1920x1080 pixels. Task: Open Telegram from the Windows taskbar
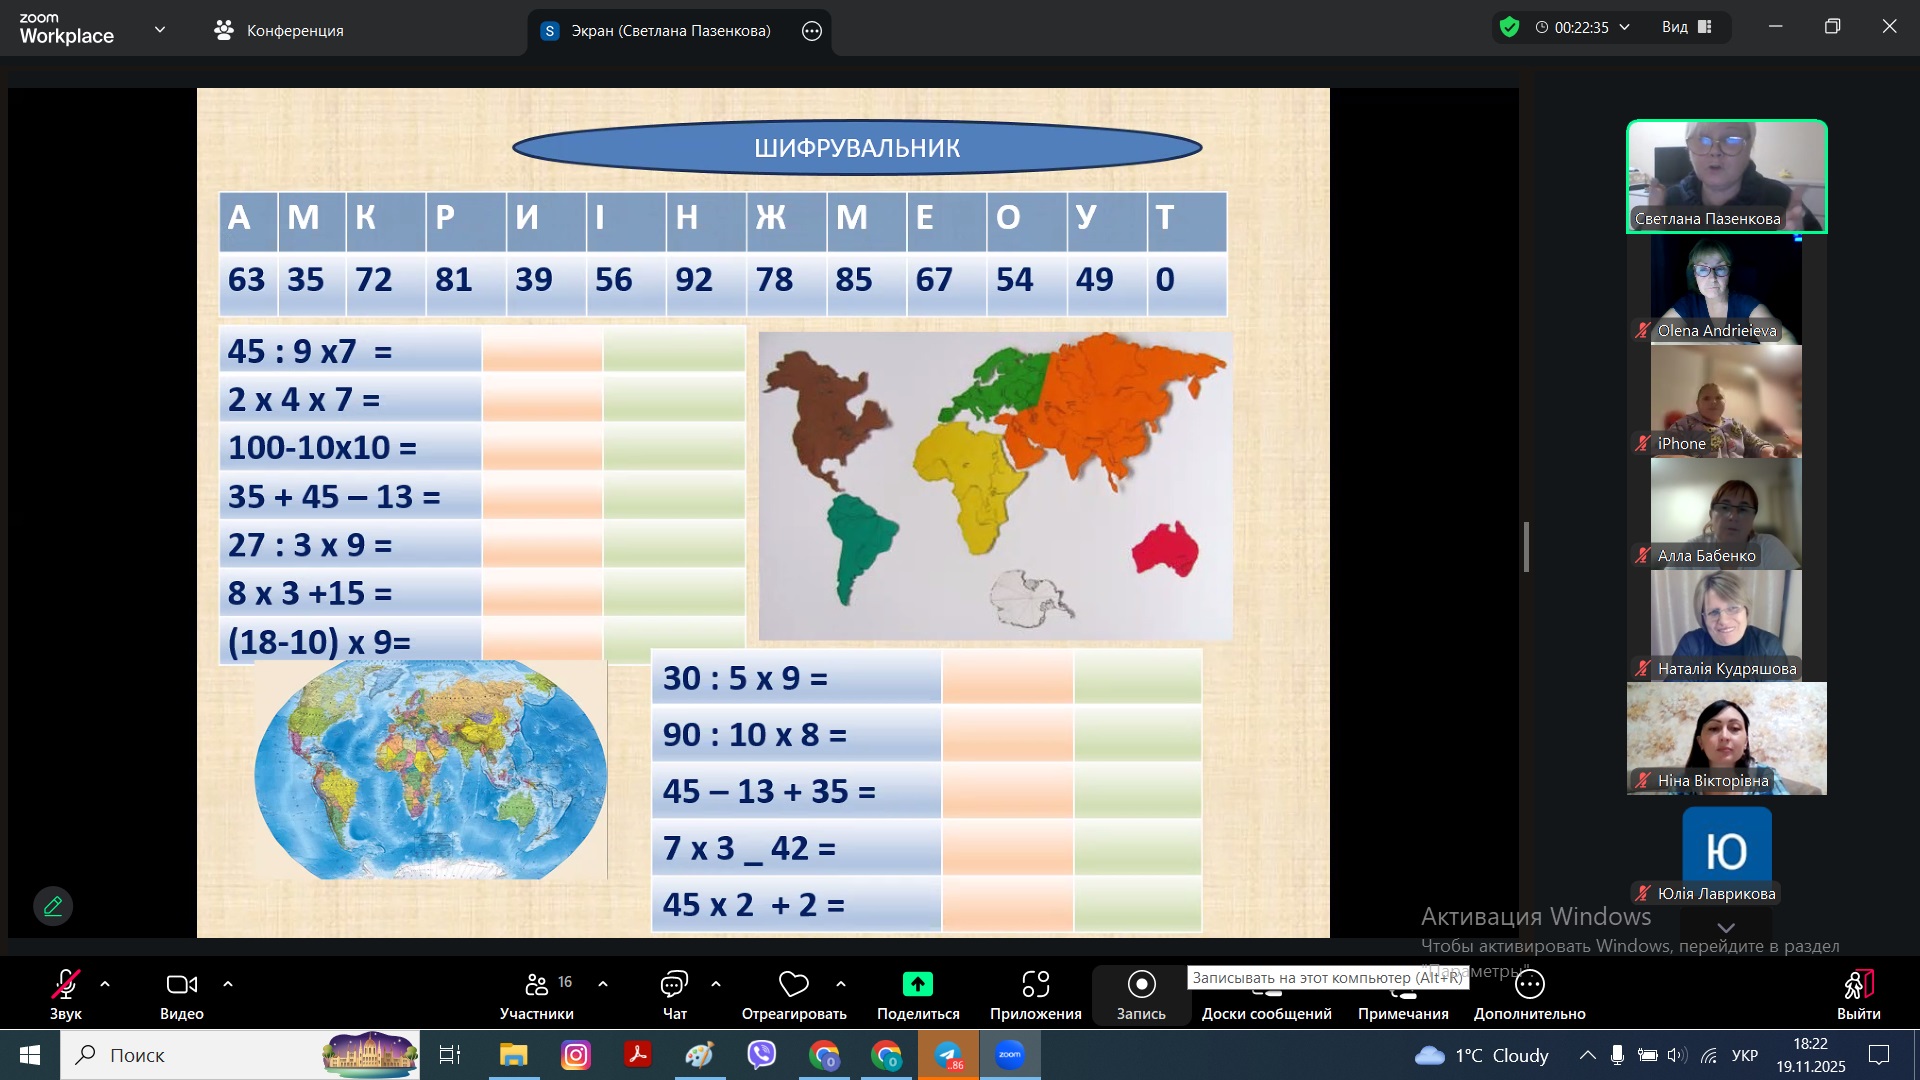tap(948, 1055)
